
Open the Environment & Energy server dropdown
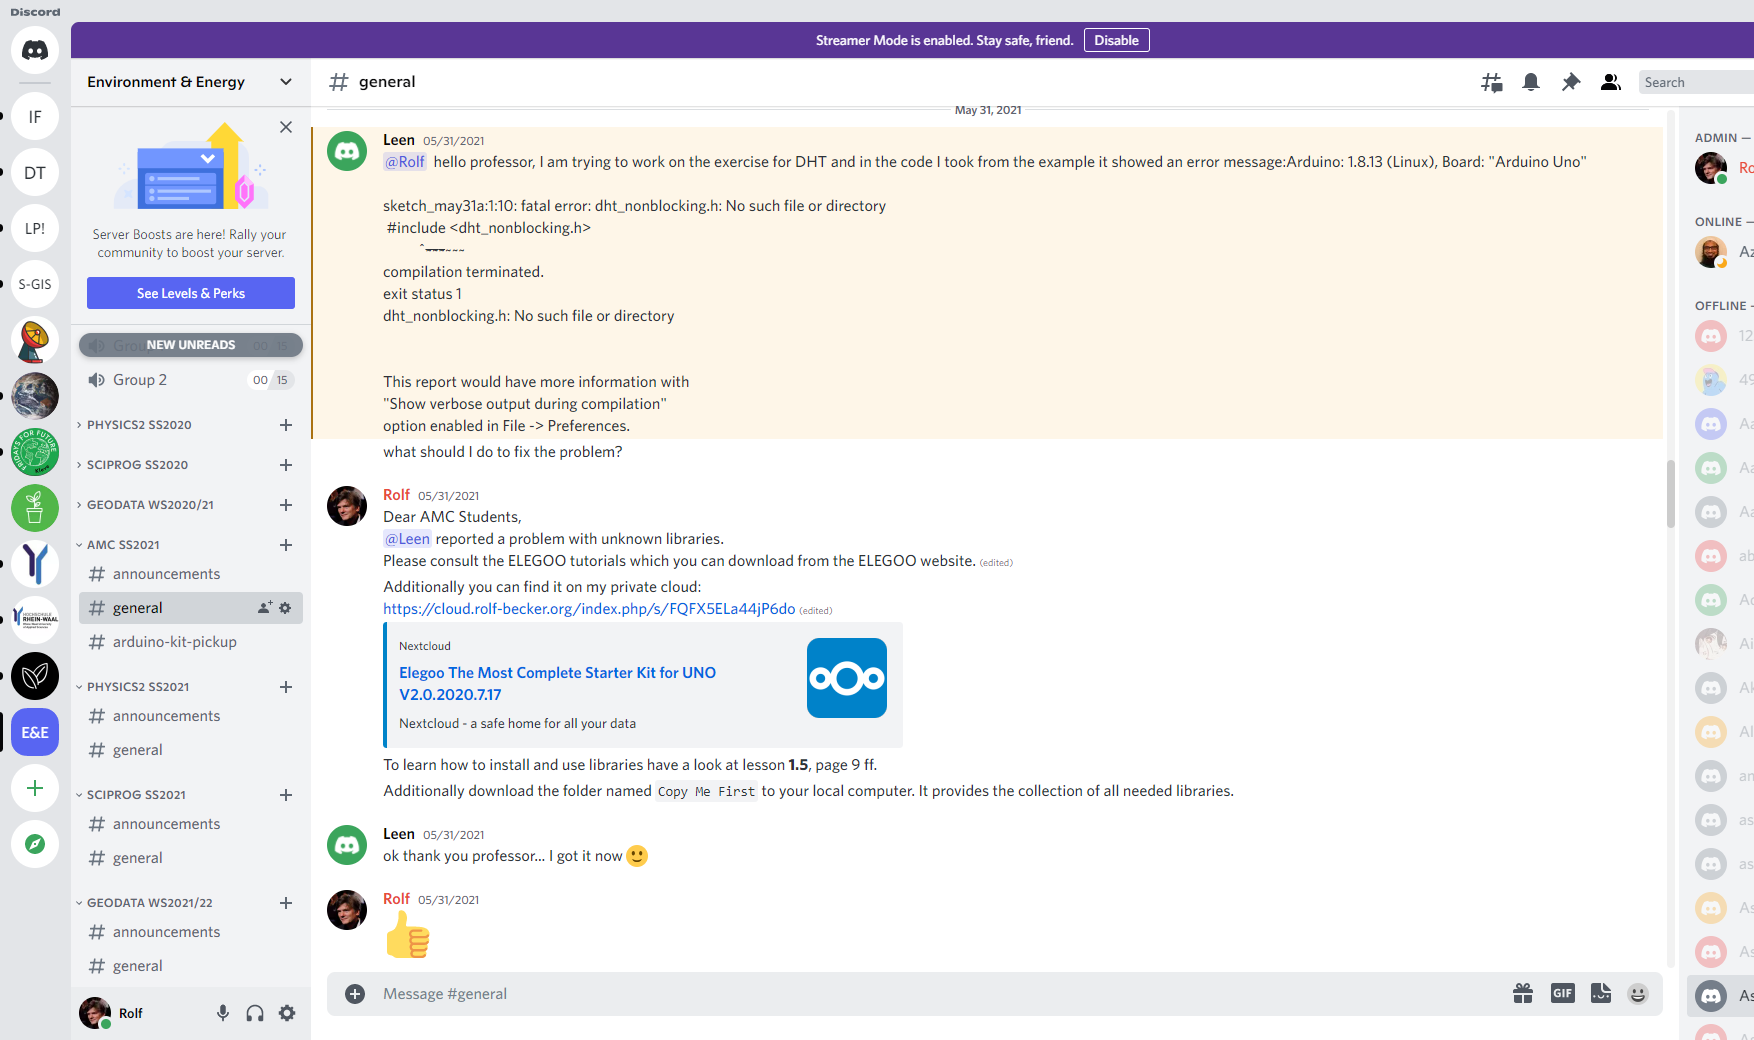coord(190,82)
